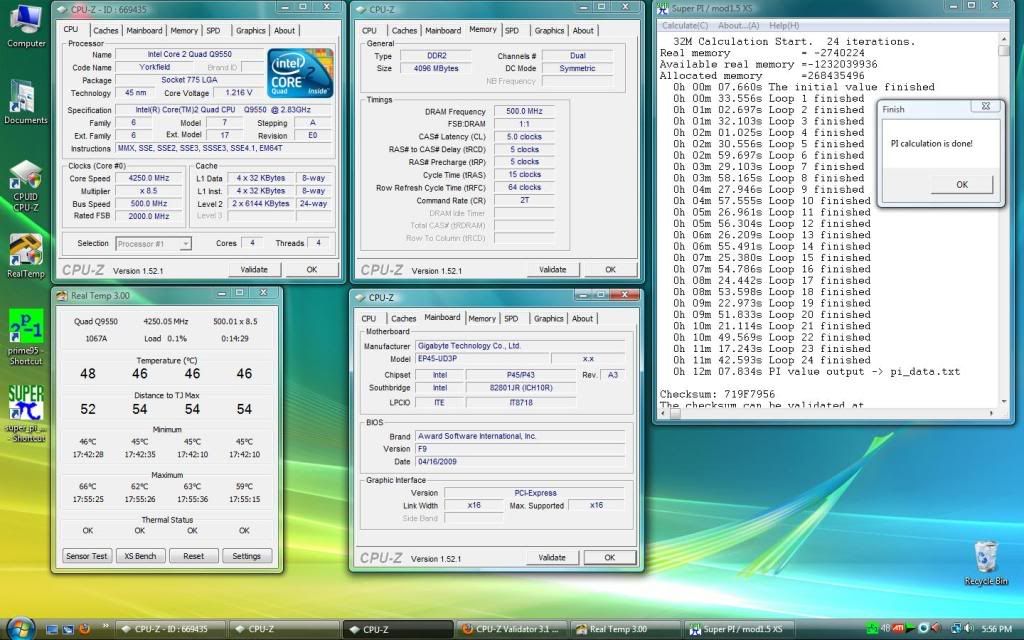Click the Intel Core 2 Quad logo
The image size is (1024, 640).
click(x=300, y=72)
